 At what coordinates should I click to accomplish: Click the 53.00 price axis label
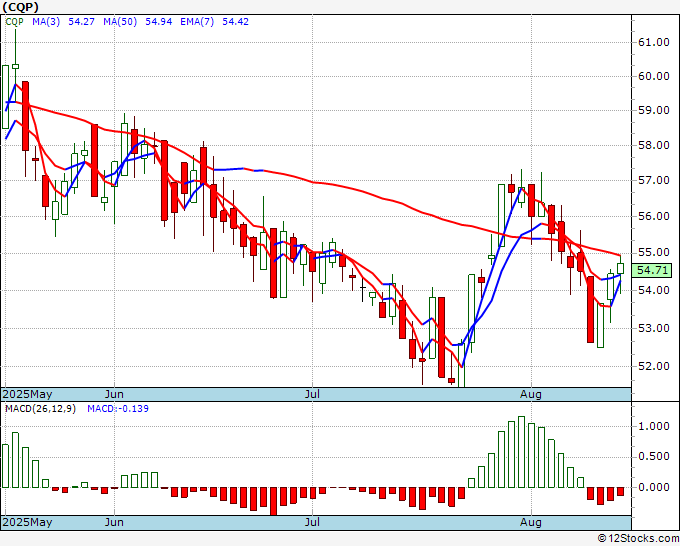pyautogui.click(x=654, y=328)
